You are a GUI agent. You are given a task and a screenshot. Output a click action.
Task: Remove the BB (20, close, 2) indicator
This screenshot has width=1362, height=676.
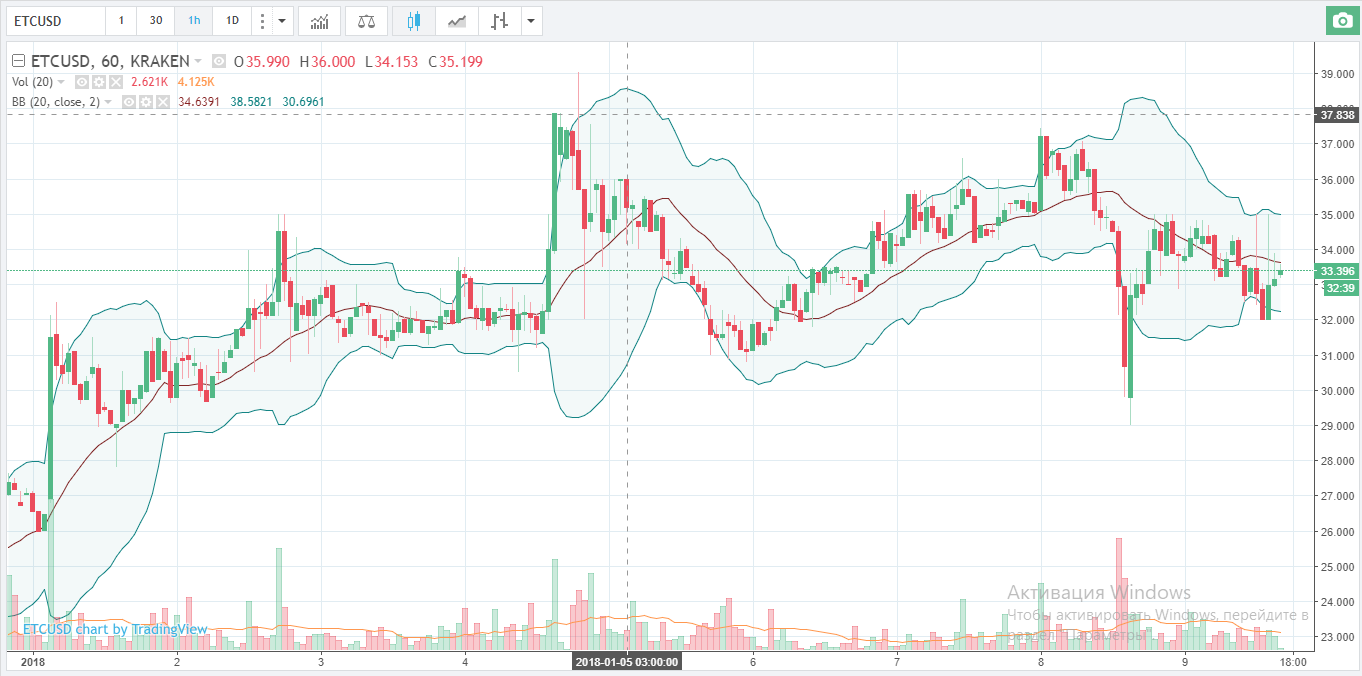pyautogui.click(x=162, y=102)
